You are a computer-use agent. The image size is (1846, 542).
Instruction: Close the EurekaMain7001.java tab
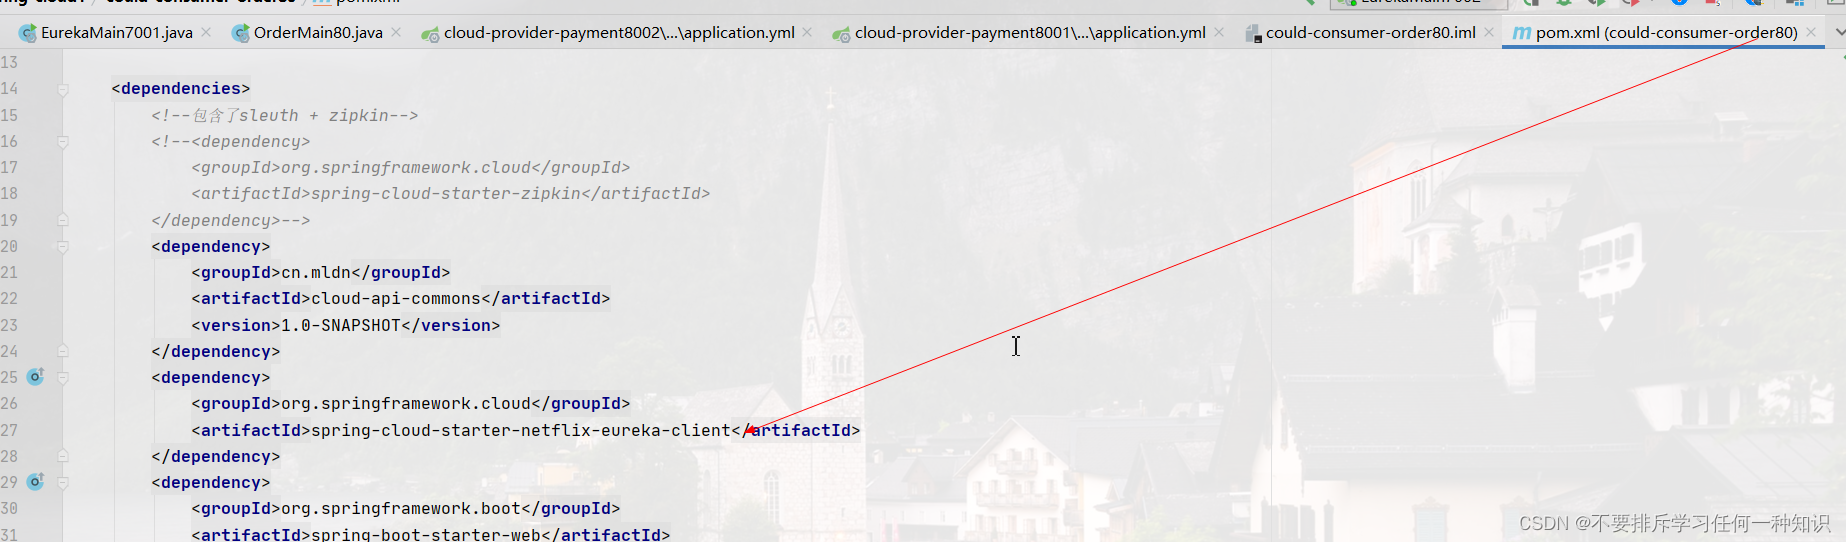pyautogui.click(x=206, y=33)
